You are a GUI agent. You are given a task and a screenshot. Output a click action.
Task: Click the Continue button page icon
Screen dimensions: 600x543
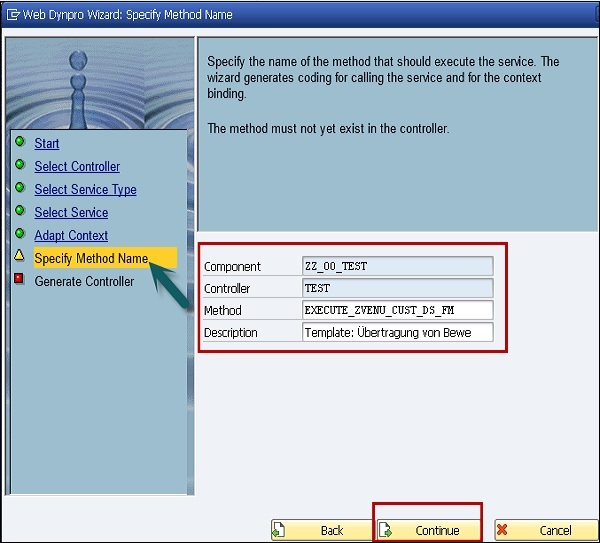pos(385,530)
